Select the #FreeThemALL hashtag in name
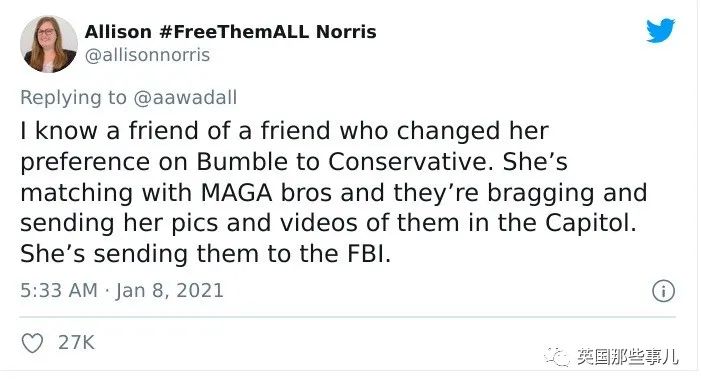Screen dimensions: 701x387 click(234, 32)
